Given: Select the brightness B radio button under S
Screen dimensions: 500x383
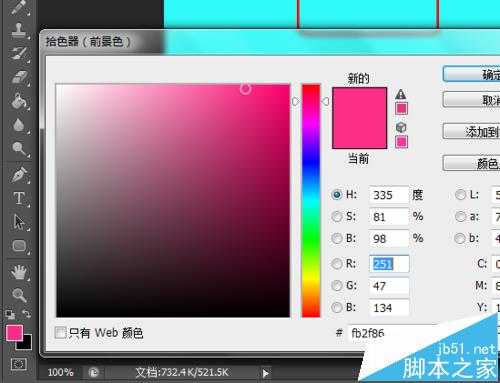Looking at the screenshot, I should tap(337, 238).
